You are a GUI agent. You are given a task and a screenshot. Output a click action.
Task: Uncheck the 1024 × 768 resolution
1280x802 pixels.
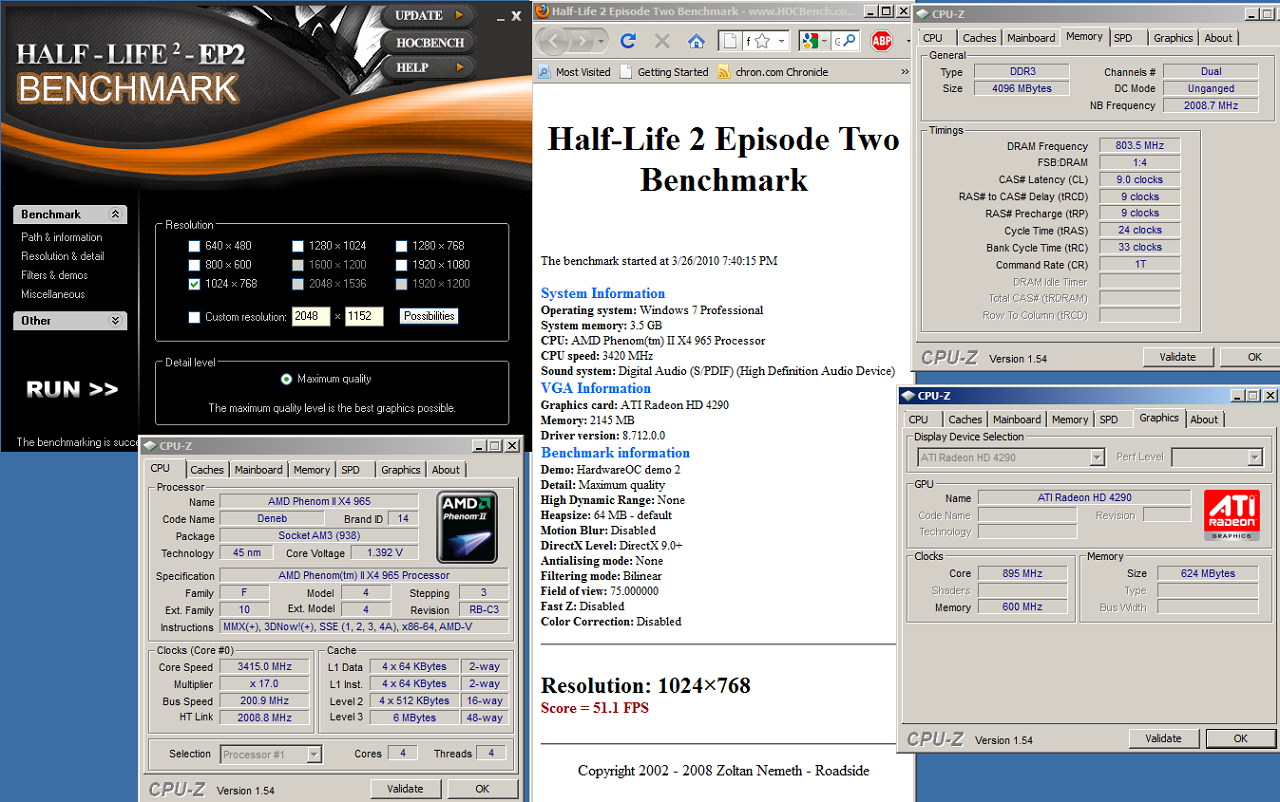pyautogui.click(x=195, y=284)
